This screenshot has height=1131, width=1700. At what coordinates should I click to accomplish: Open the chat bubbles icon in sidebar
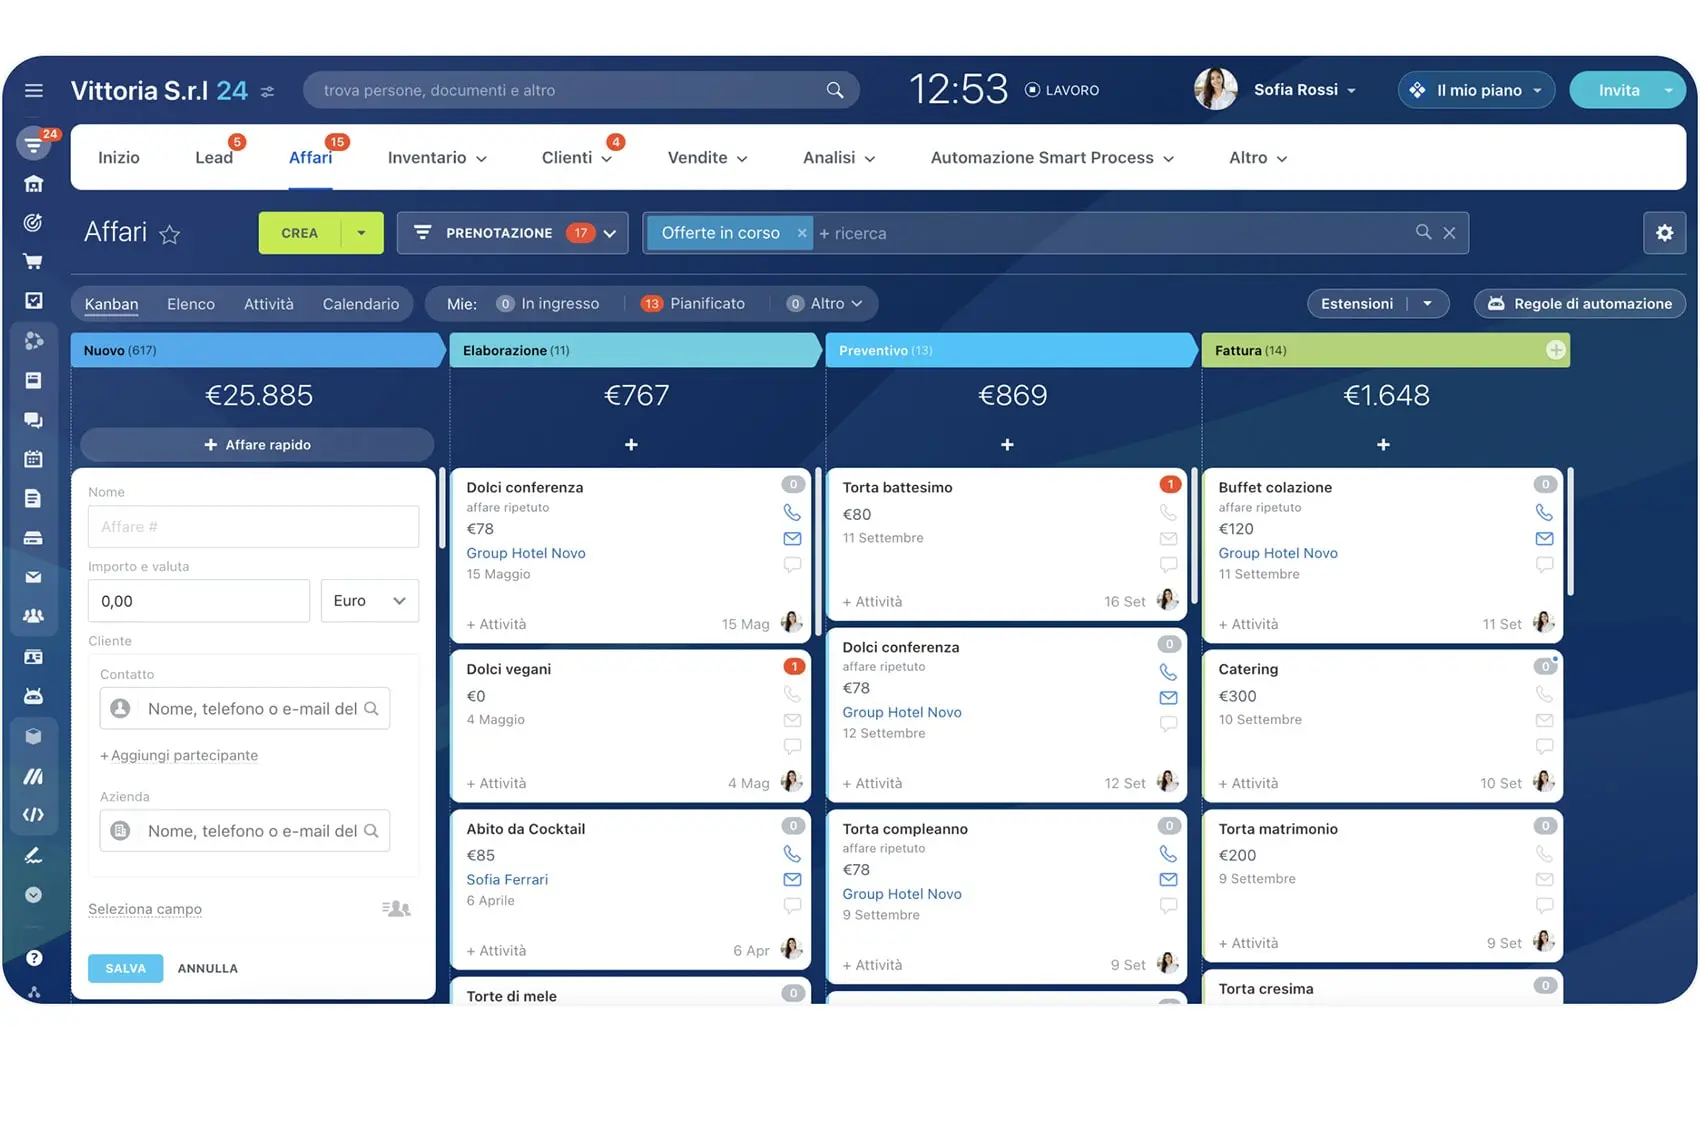33,420
